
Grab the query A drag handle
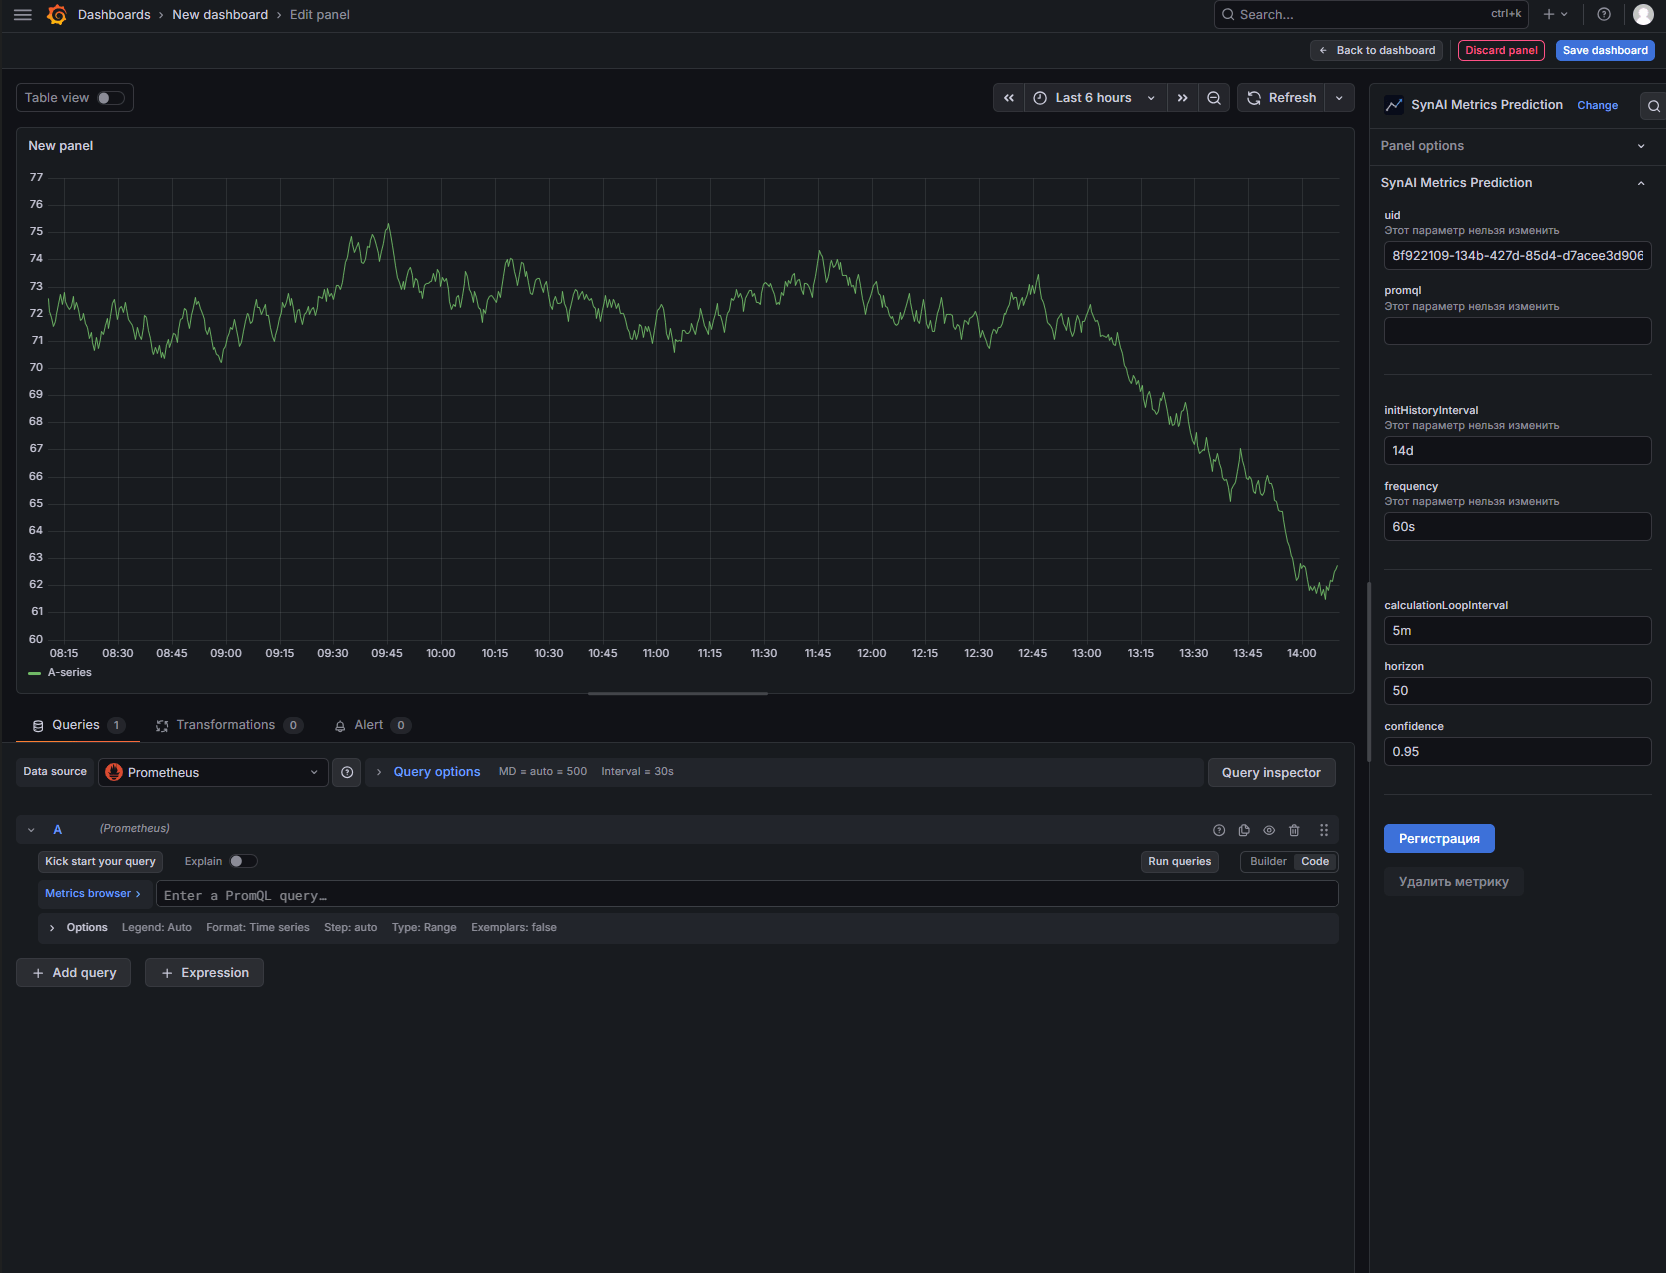(x=1324, y=830)
